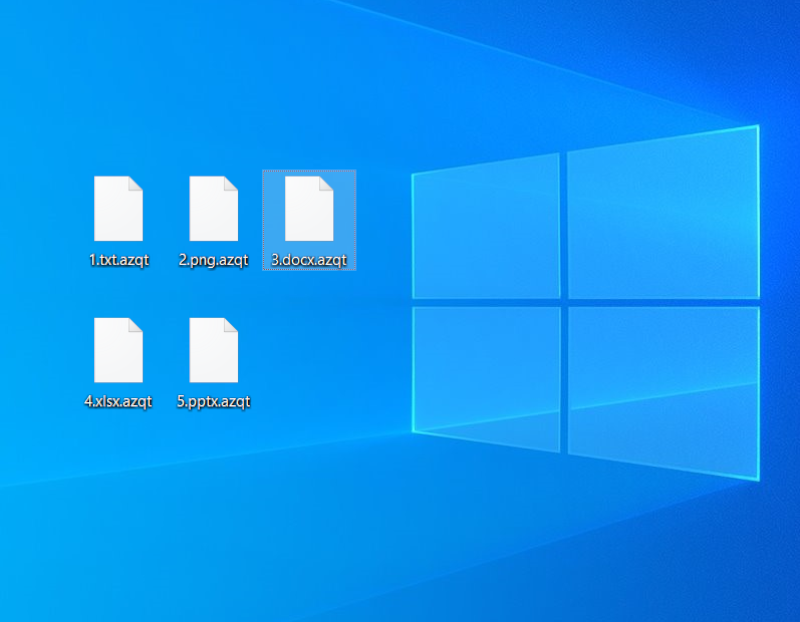Screen dimensions: 800x622
Task: Click the "4.xlsx.azqt" filename label
Action: click(118, 402)
